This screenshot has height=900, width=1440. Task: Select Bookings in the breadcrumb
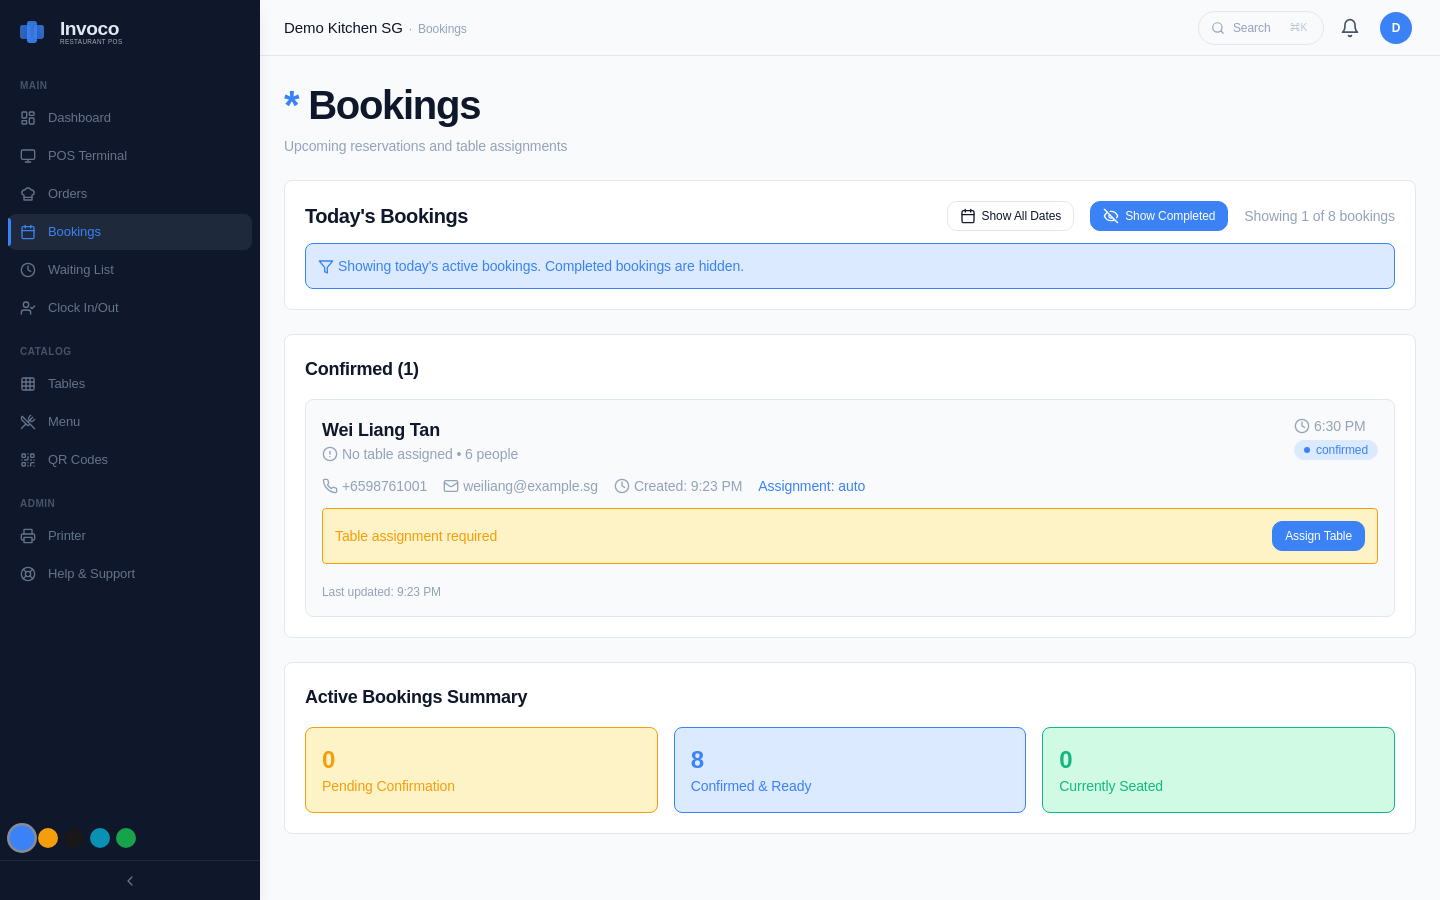tap(442, 28)
